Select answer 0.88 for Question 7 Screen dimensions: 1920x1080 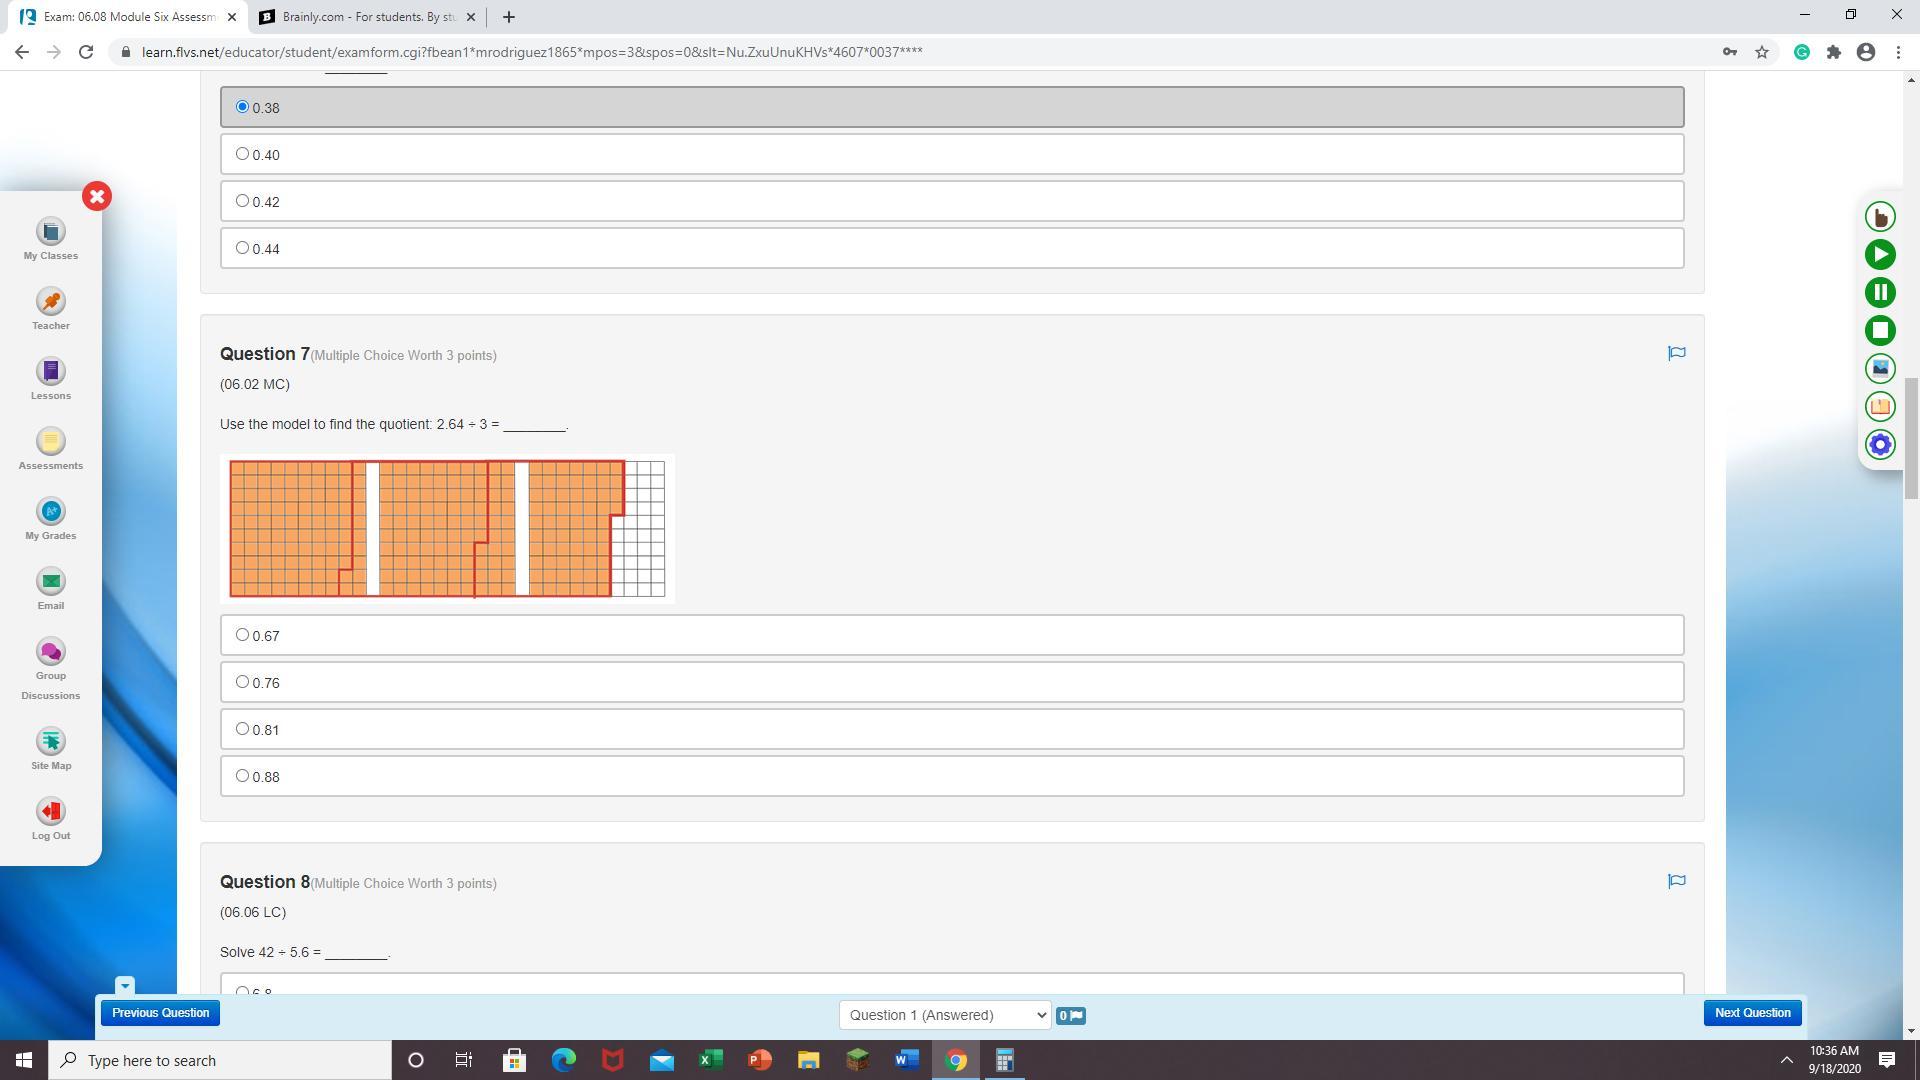[242, 776]
